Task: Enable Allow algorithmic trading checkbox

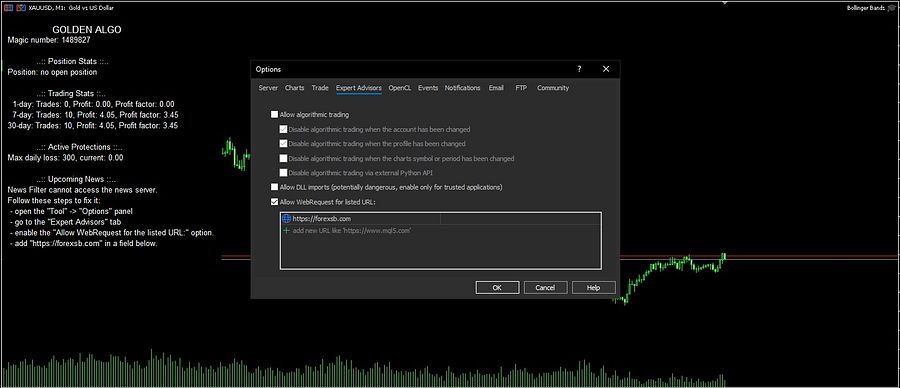Action: coord(274,115)
